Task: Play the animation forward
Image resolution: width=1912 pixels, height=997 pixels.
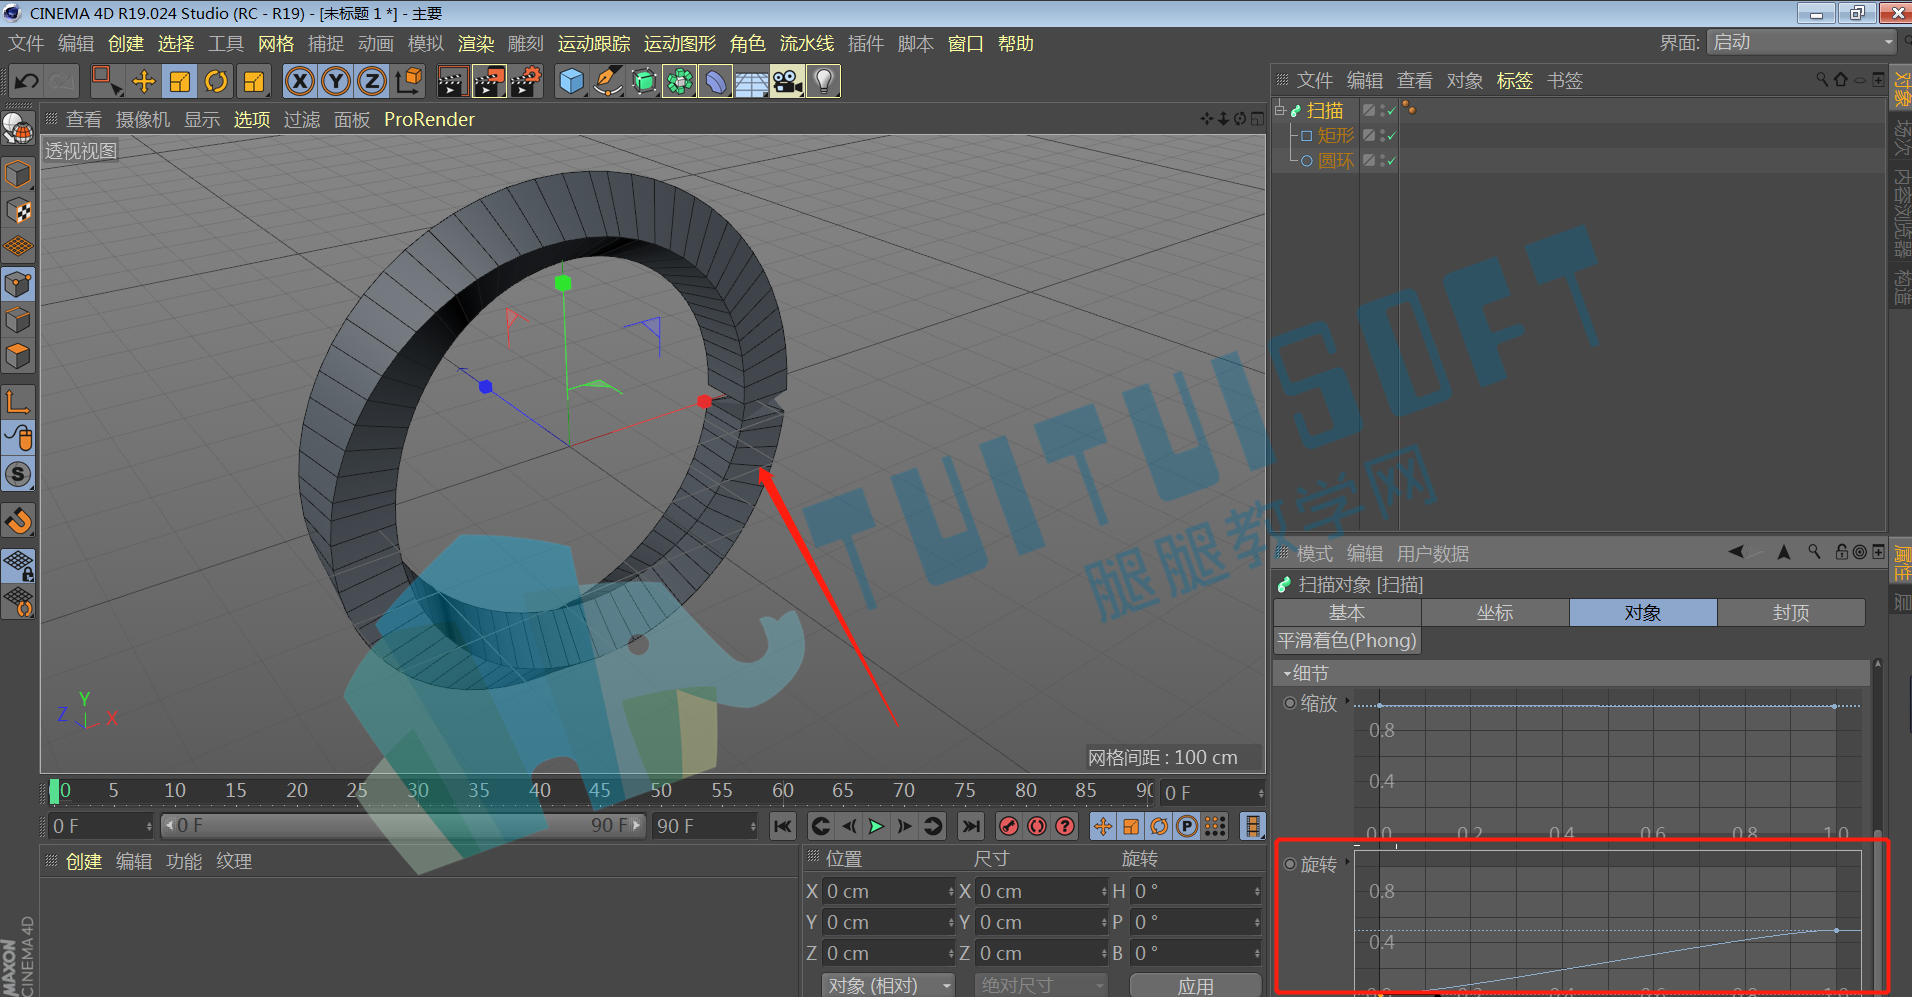Action: coord(876,826)
